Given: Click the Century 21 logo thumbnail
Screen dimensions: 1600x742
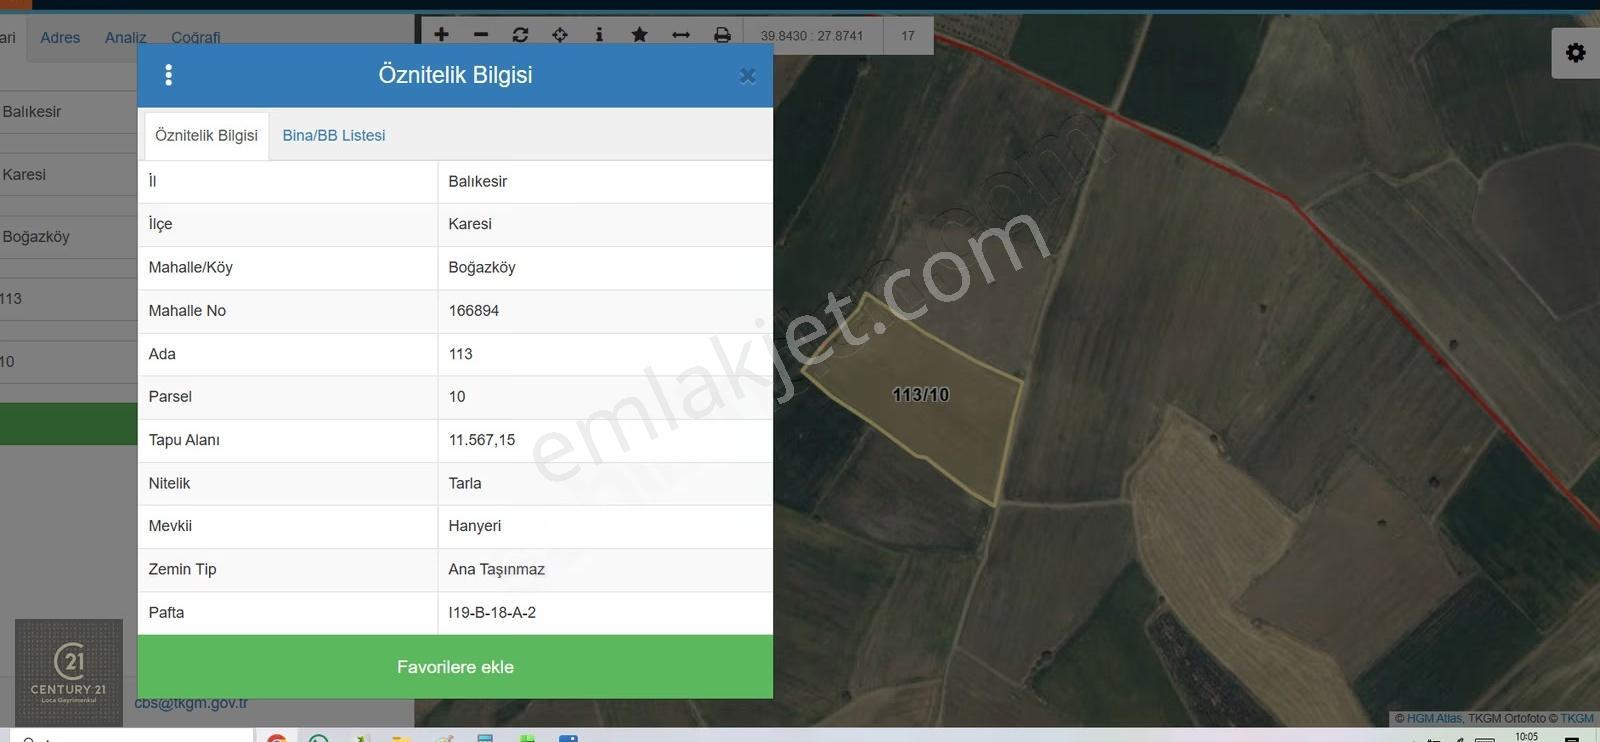Looking at the screenshot, I should (x=69, y=672).
